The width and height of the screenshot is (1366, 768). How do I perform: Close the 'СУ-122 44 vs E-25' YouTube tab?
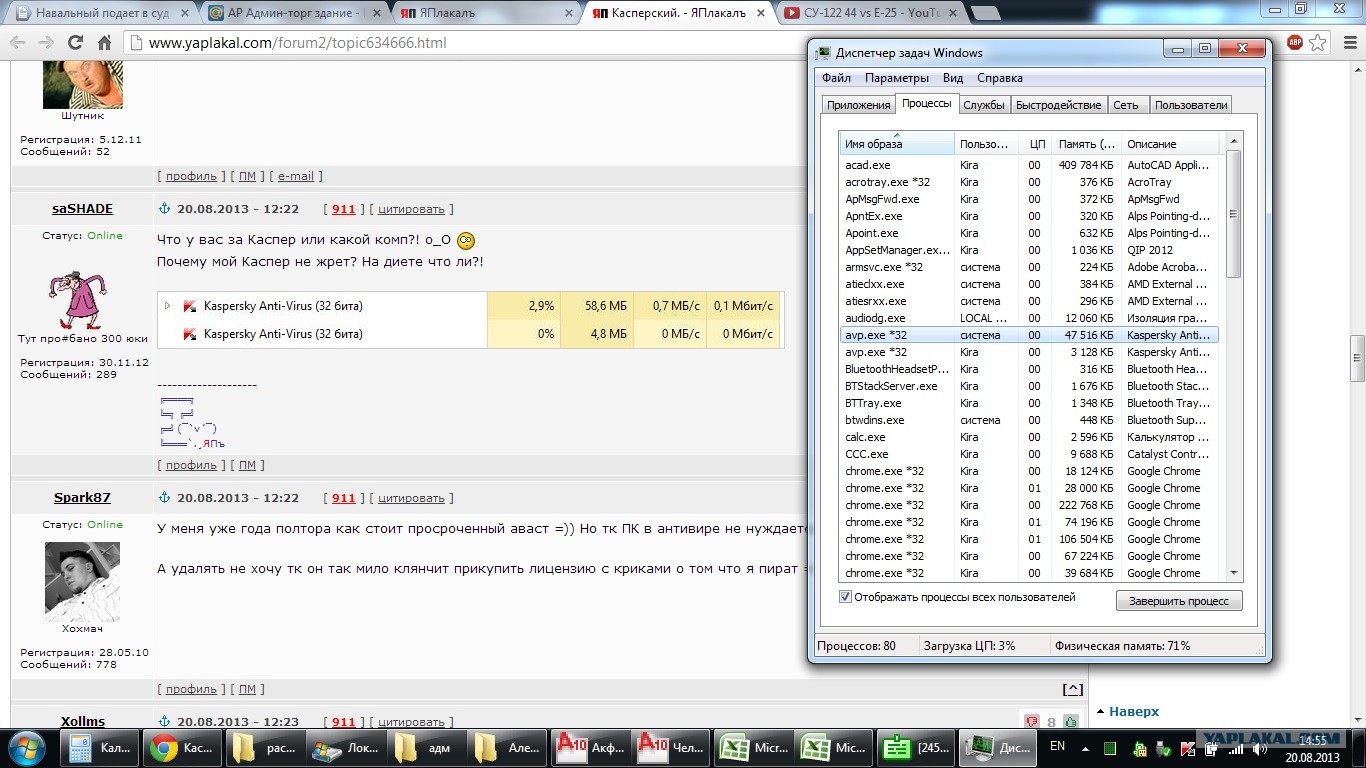[x=953, y=13]
